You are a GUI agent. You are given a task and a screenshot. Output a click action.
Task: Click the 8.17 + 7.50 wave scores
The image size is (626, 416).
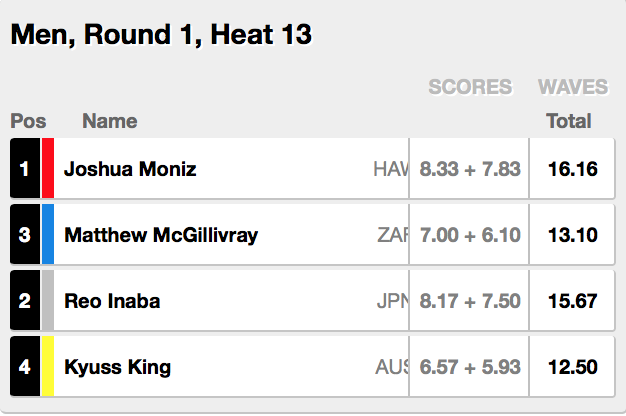point(470,301)
